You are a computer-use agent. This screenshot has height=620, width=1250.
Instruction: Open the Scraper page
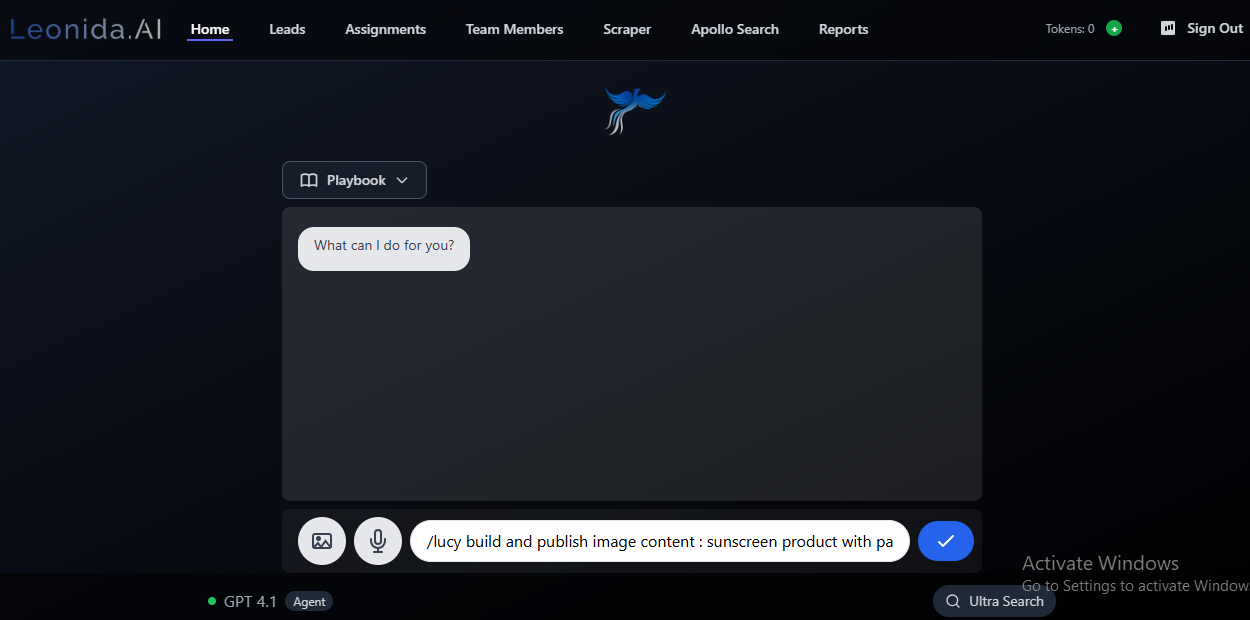click(627, 29)
